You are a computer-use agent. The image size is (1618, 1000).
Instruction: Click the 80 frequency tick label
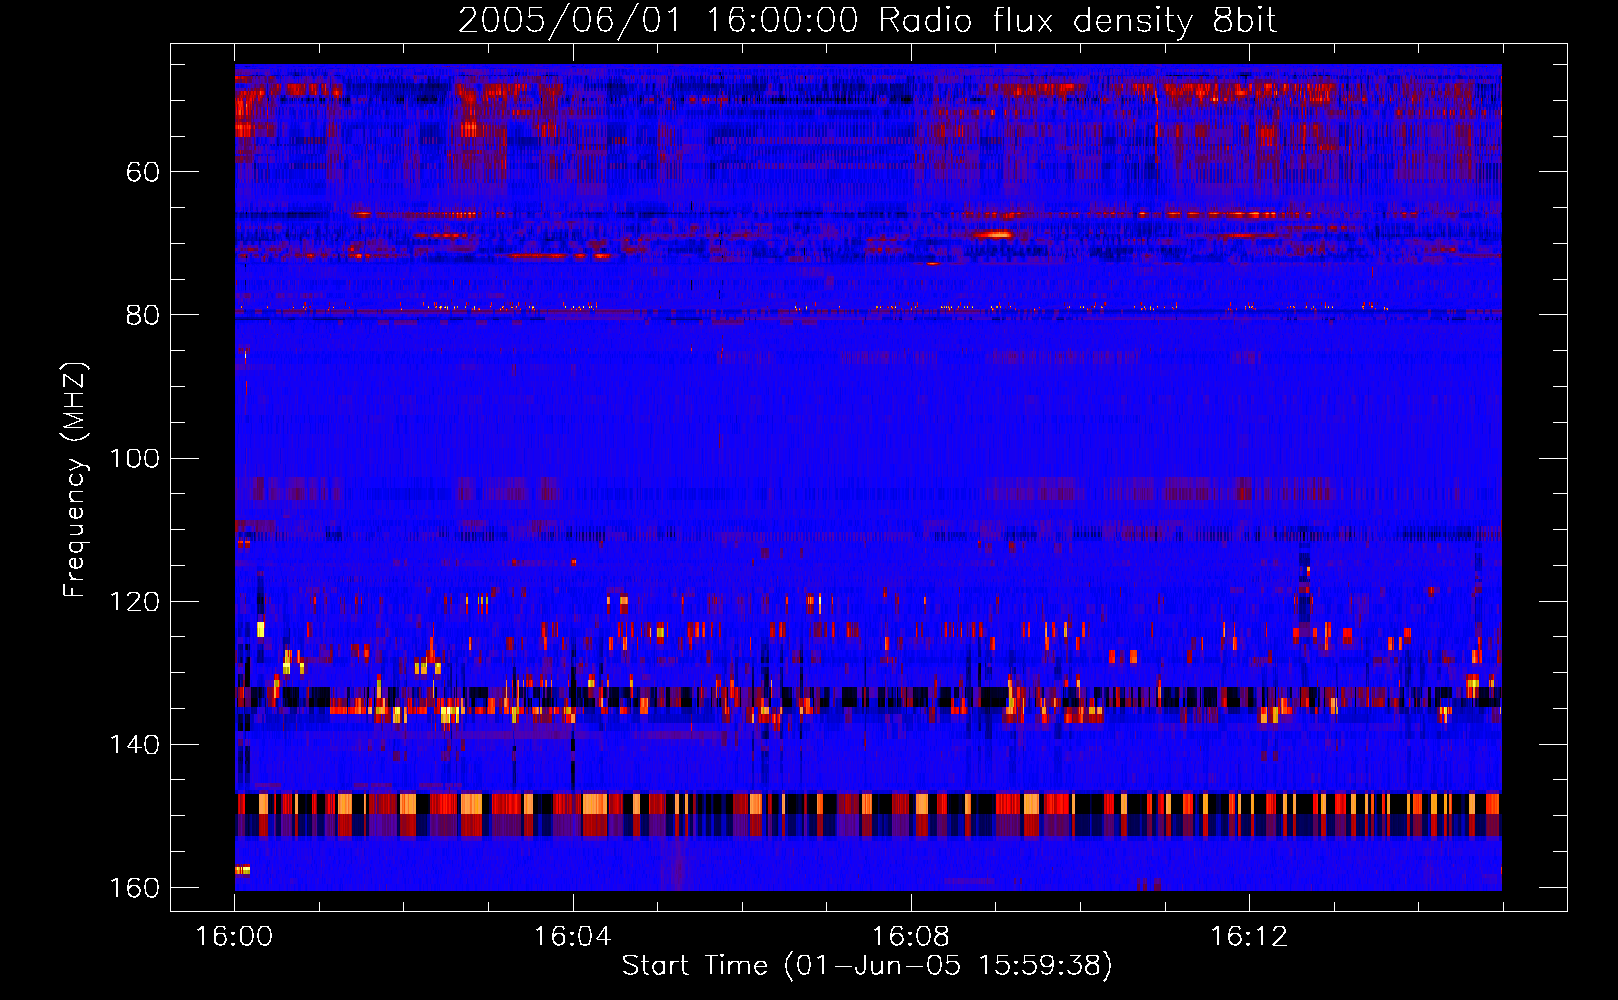(143, 316)
